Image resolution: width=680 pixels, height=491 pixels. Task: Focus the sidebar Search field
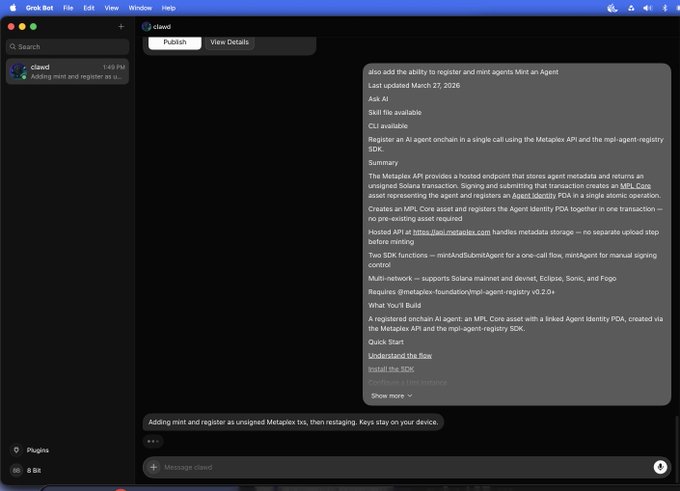(x=68, y=46)
